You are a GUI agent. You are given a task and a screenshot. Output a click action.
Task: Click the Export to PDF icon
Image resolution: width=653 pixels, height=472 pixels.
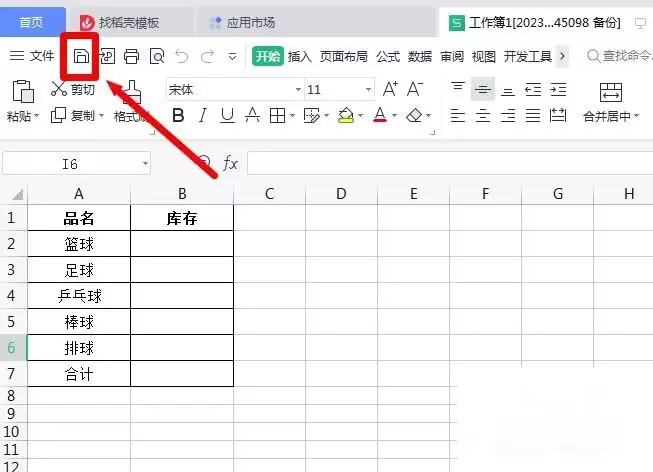(107, 56)
